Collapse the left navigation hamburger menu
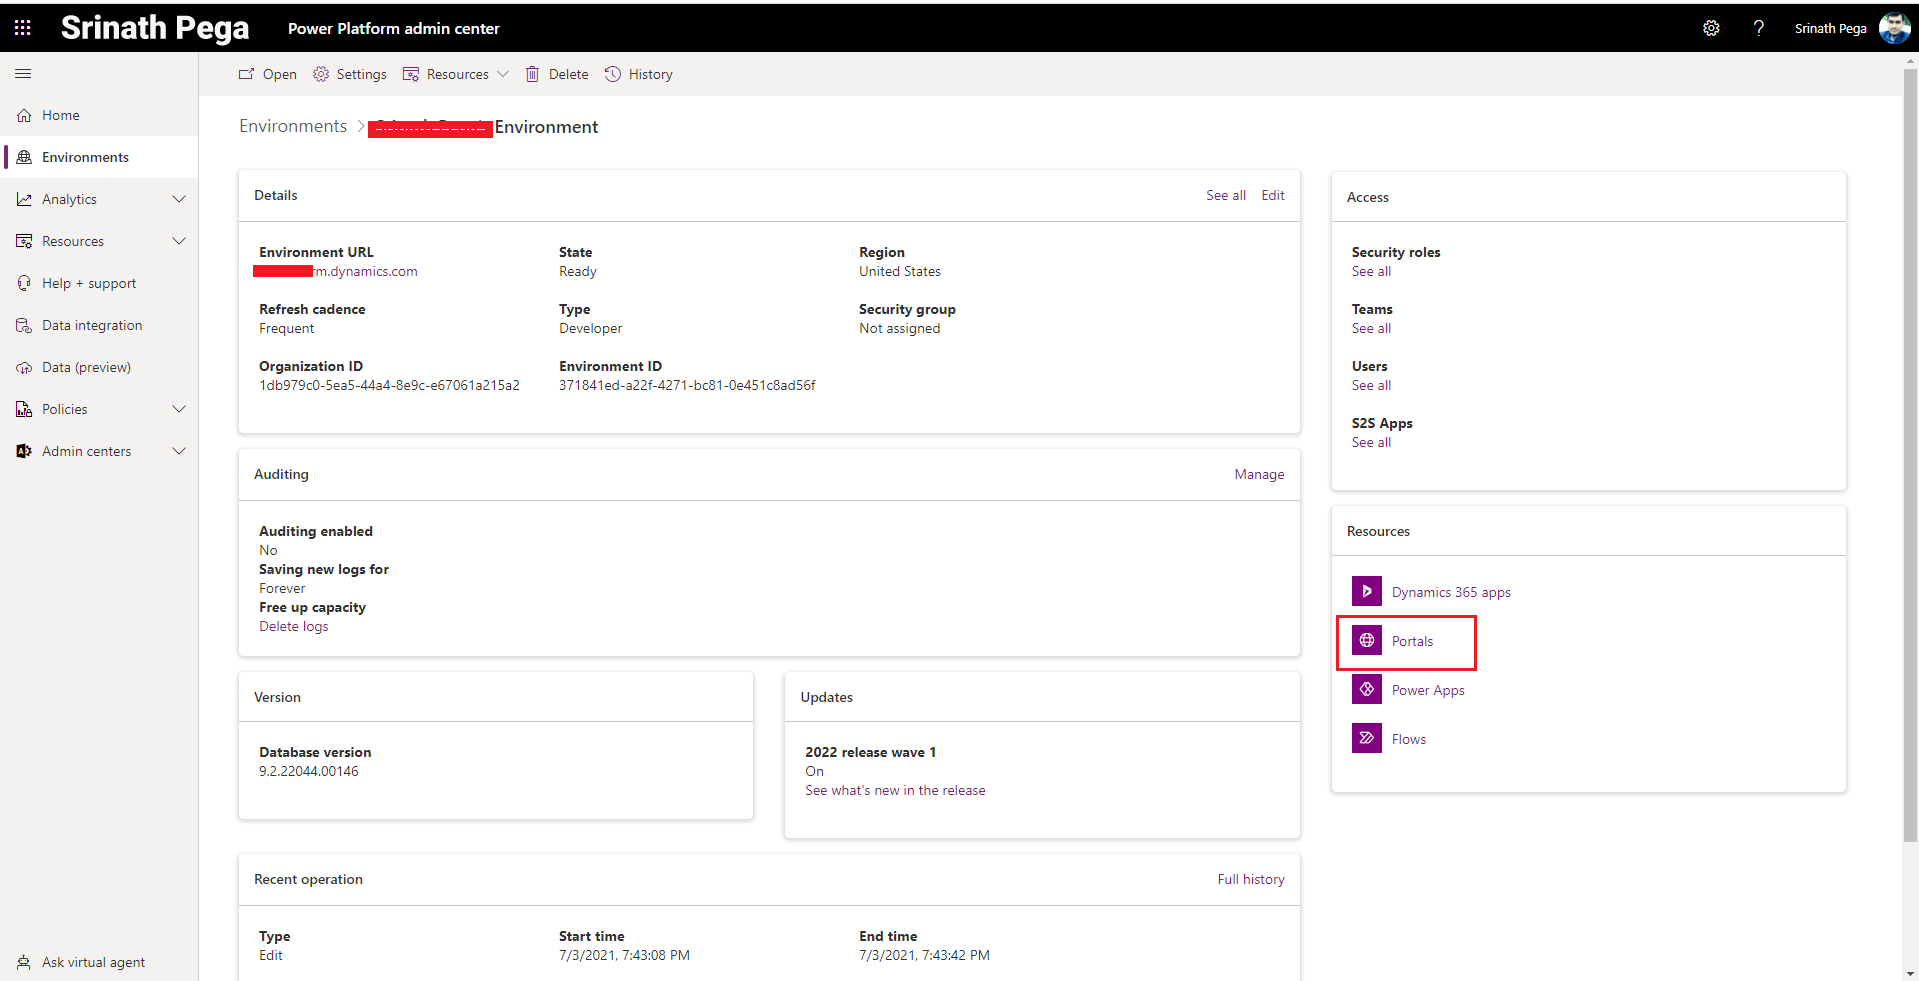 pyautogui.click(x=23, y=74)
